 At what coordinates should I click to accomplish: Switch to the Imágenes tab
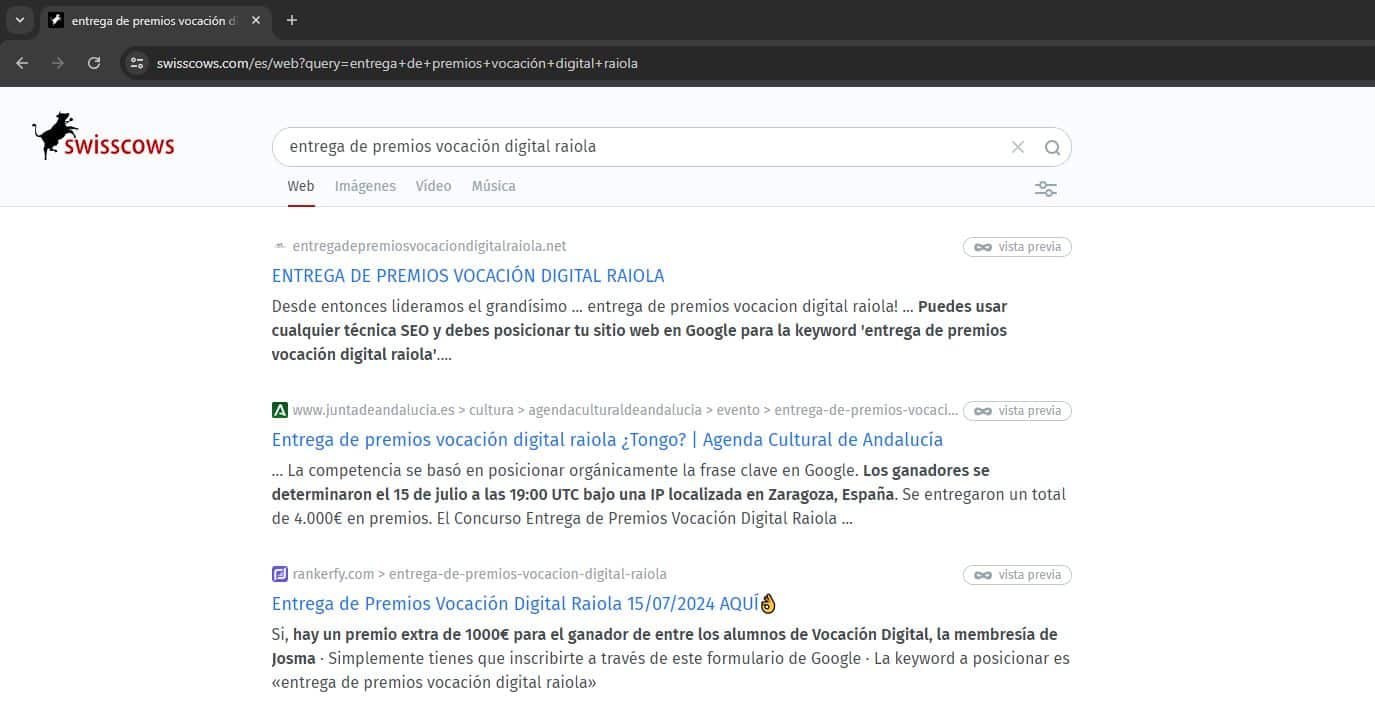point(365,186)
